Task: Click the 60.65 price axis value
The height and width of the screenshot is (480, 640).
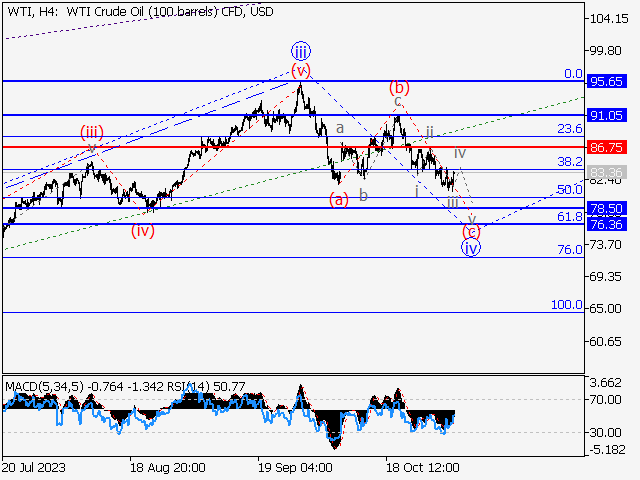Action: (x=606, y=341)
